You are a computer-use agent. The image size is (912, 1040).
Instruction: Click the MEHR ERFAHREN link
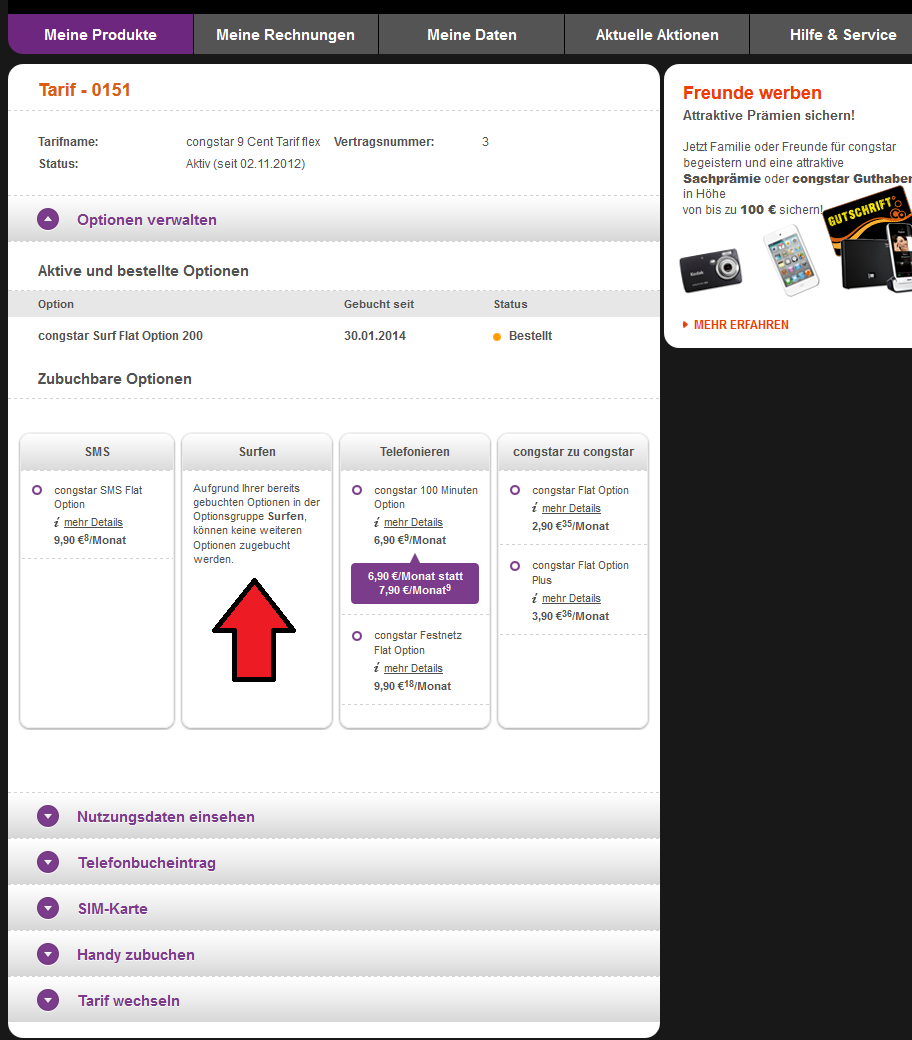740,325
